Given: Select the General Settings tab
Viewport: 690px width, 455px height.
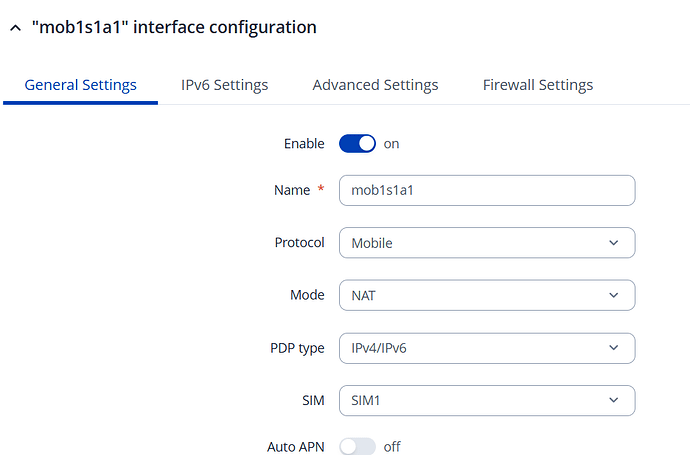Looking at the screenshot, I should pos(80,85).
